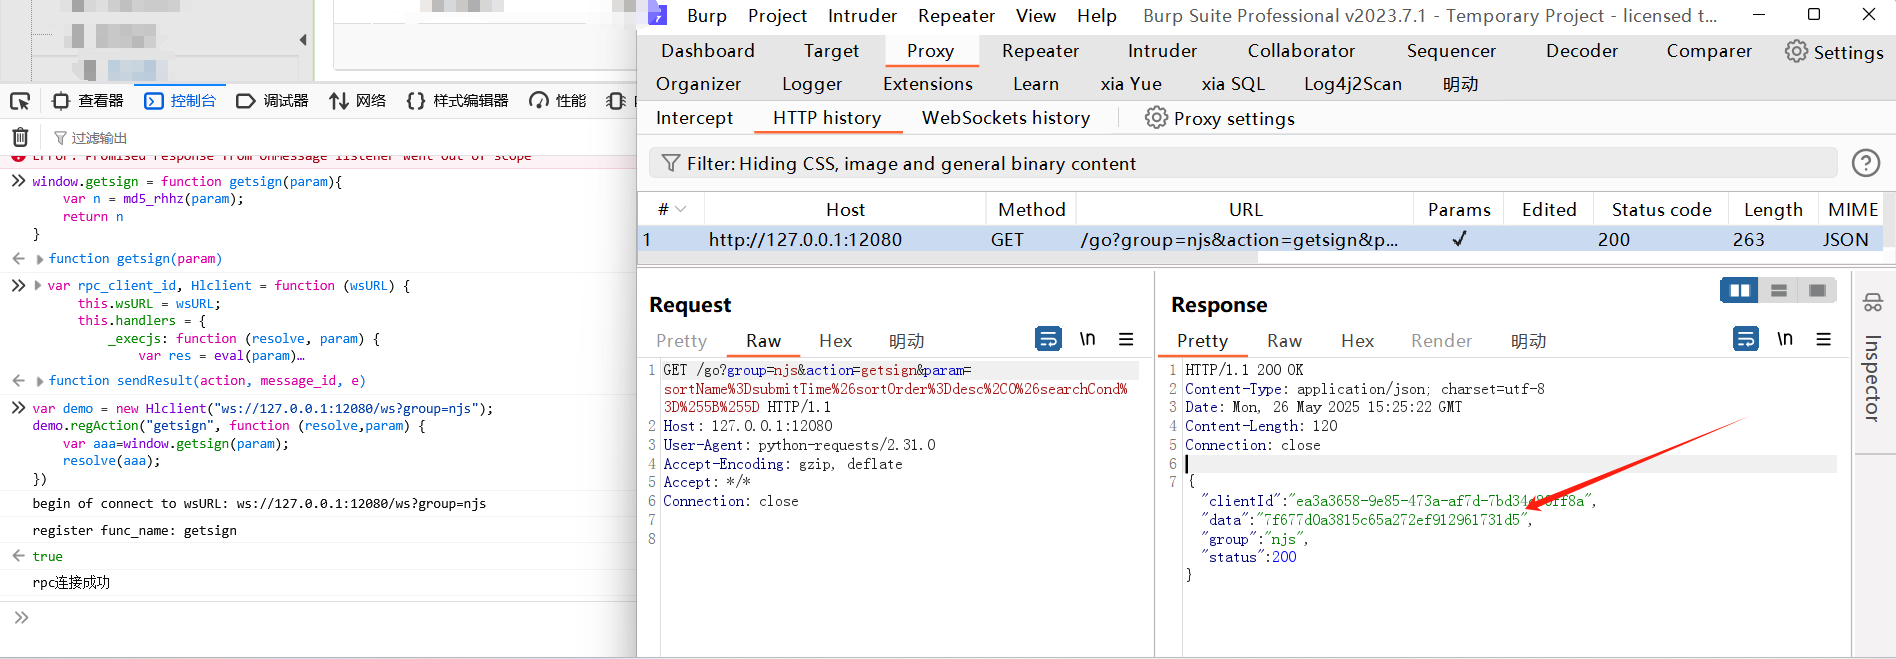Open the WebSockets history tab
The height and width of the screenshot is (659, 1896).
pyautogui.click(x=1005, y=118)
